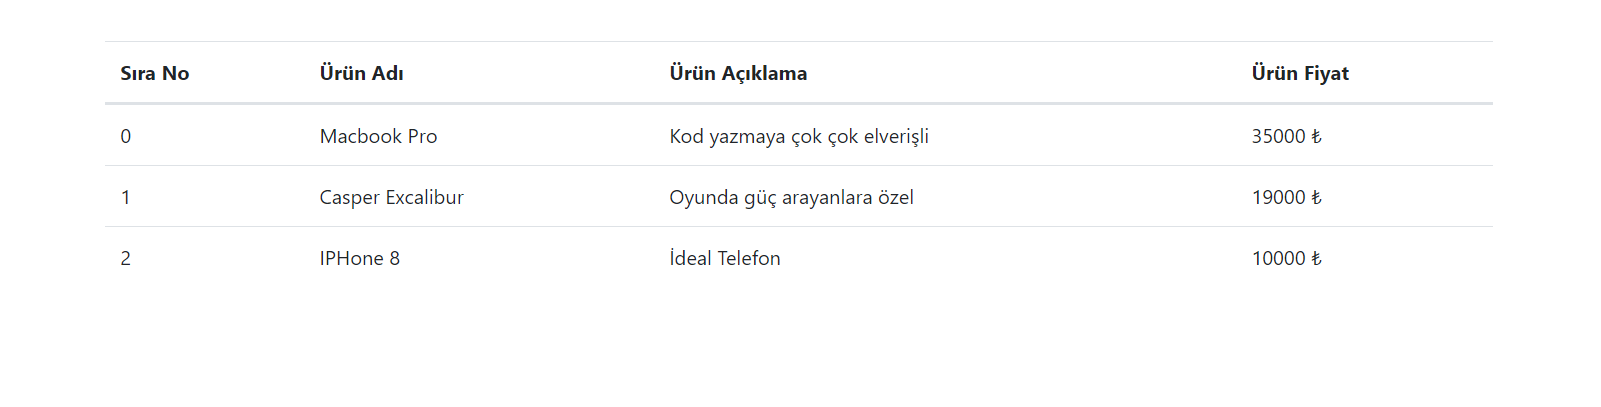Viewport: 1601px width, 407px height.
Task: Click the Sıra No column header
Action: click(155, 73)
